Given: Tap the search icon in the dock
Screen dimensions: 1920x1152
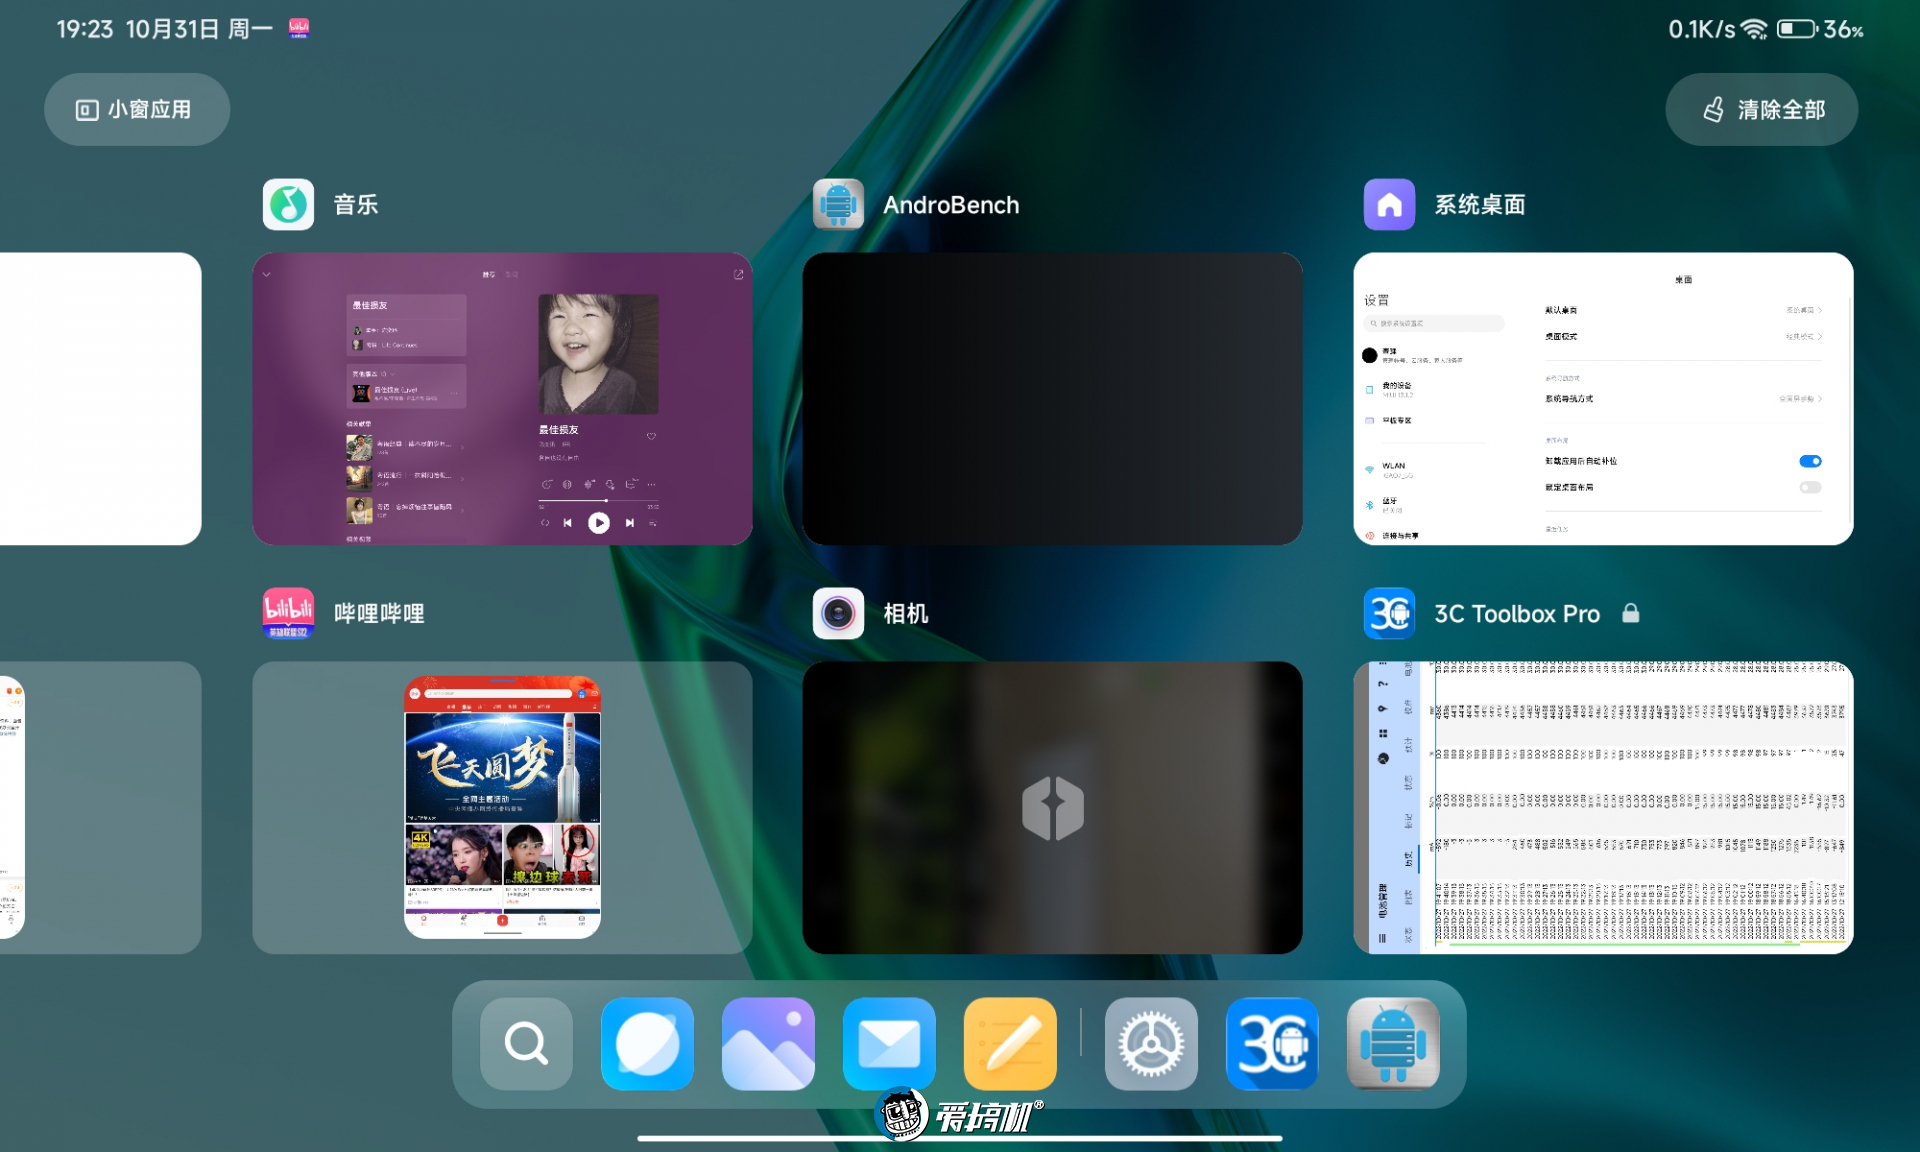Looking at the screenshot, I should [x=526, y=1044].
